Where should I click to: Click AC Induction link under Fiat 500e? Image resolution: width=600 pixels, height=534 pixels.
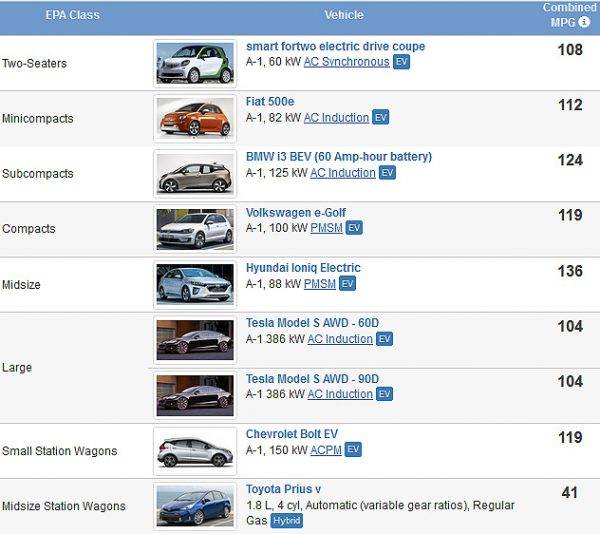pos(336,118)
